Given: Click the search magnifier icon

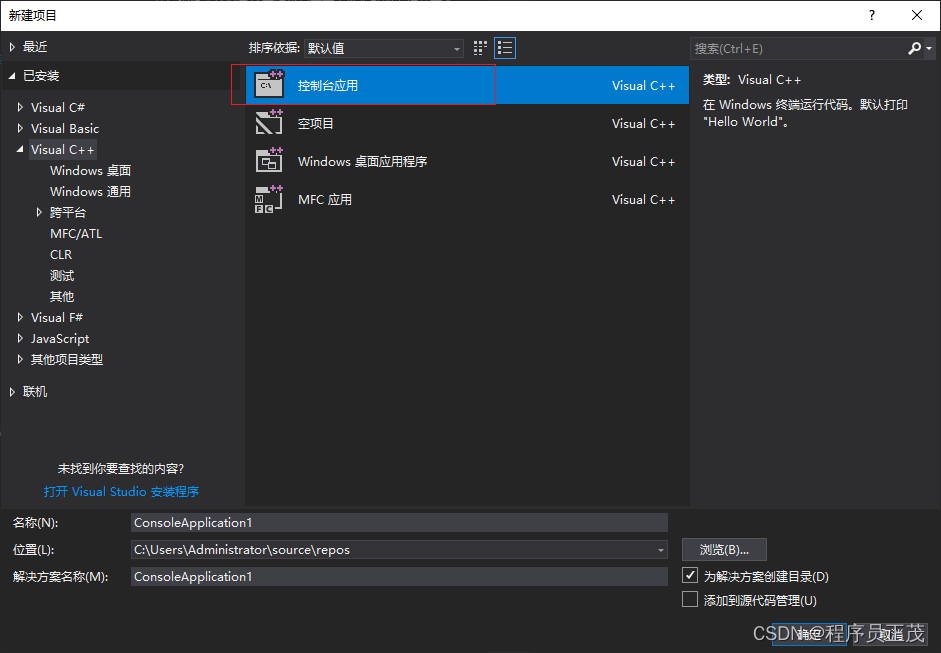Looking at the screenshot, I should (x=915, y=48).
